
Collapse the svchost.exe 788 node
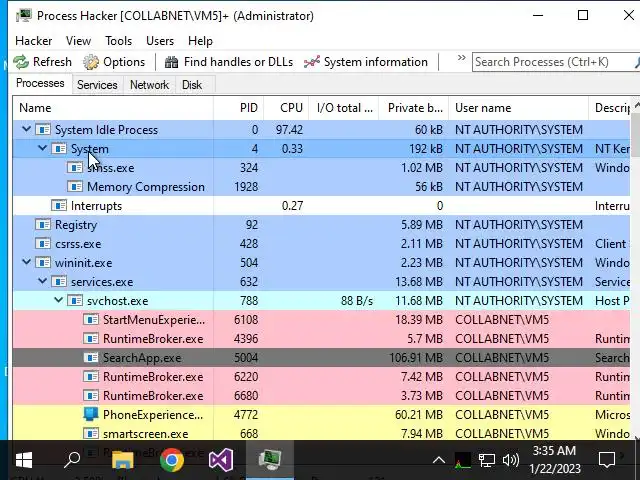click(58, 300)
